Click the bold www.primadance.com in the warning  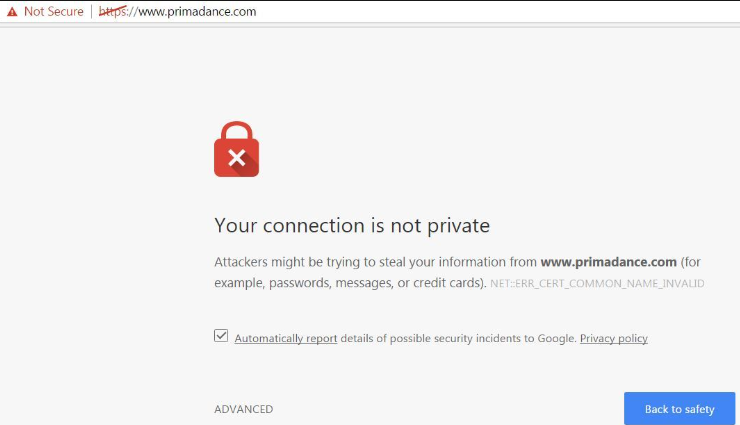point(608,262)
